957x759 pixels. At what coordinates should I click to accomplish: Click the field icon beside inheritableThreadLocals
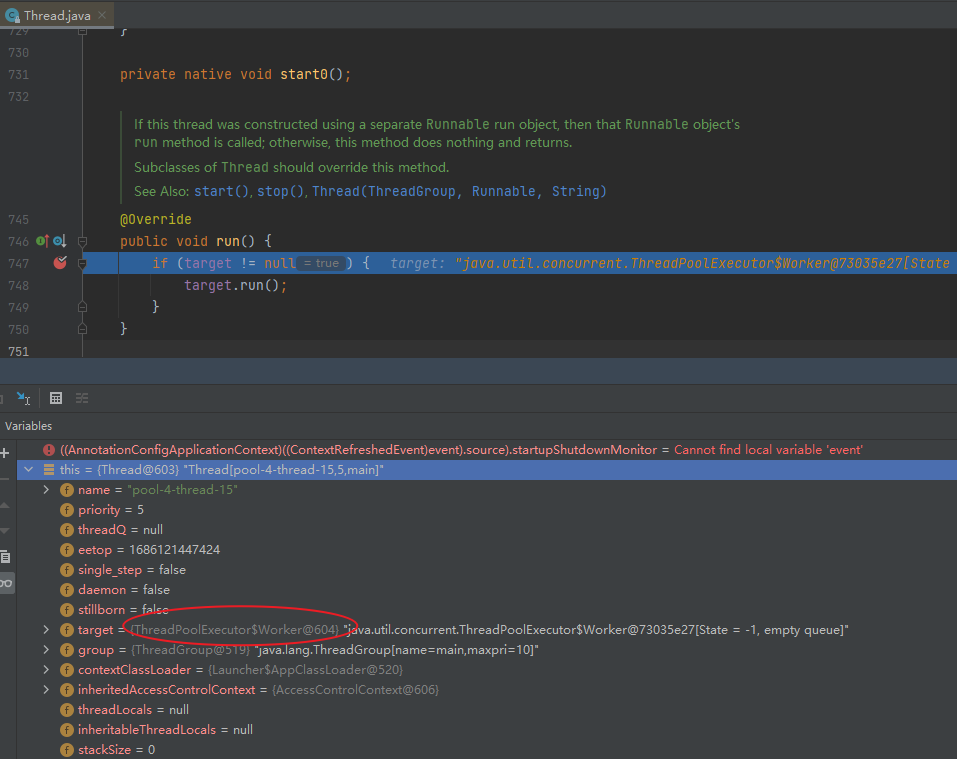[67, 730]
